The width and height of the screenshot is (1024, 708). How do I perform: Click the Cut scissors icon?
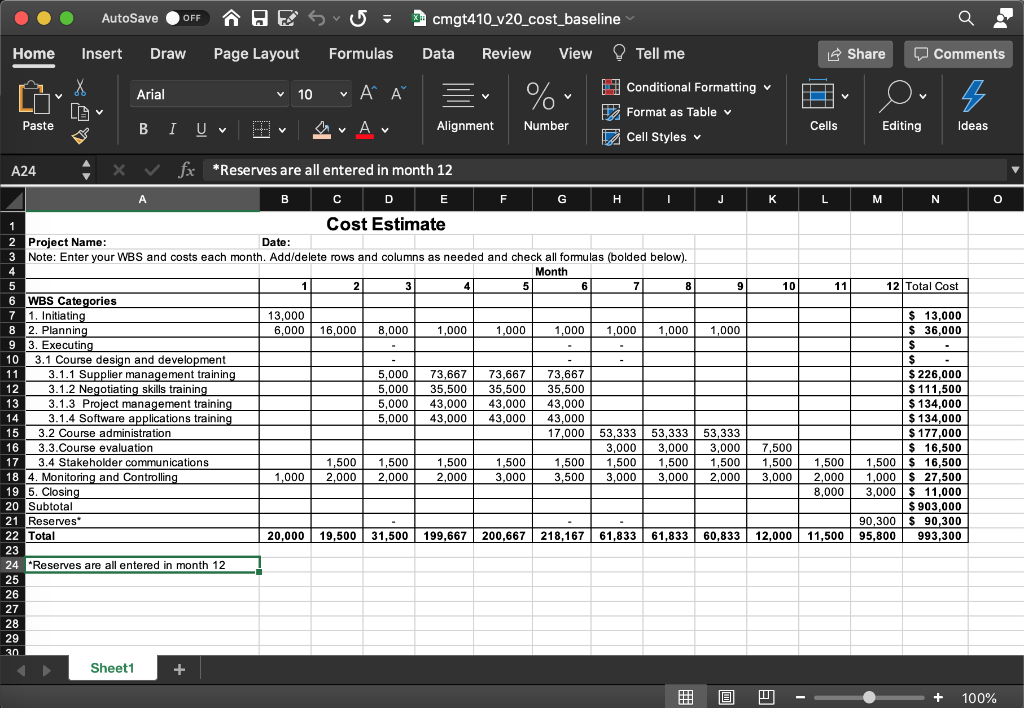point(80,88)
